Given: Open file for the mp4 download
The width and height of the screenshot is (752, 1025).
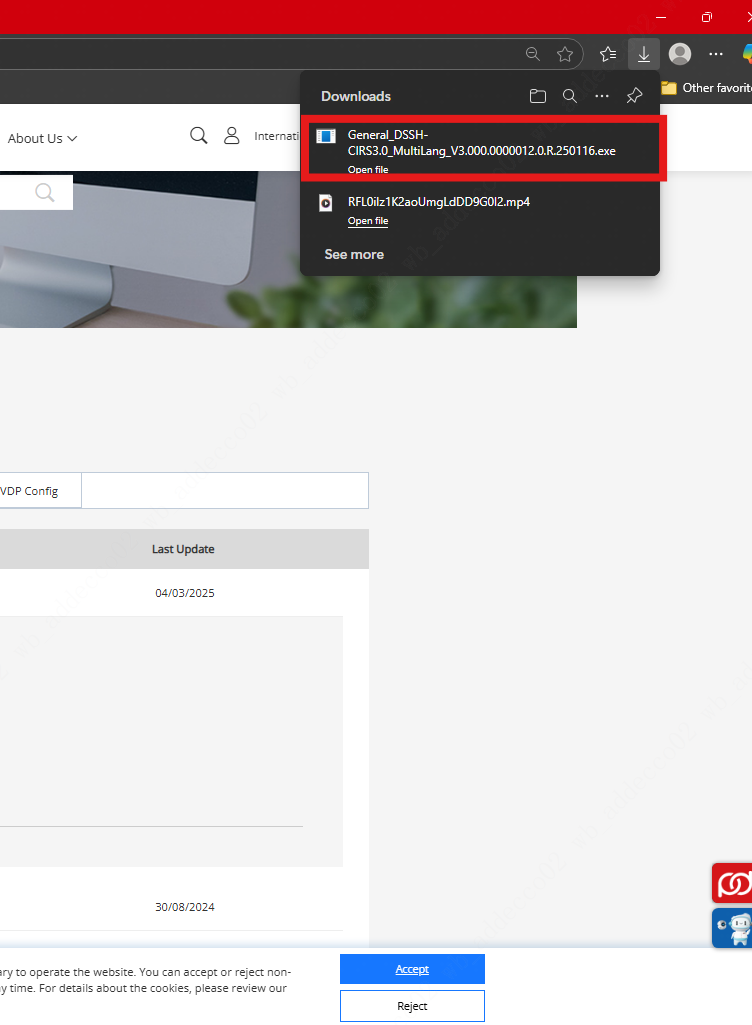Looking at the screenshot, I should click(x=367, y=221).
